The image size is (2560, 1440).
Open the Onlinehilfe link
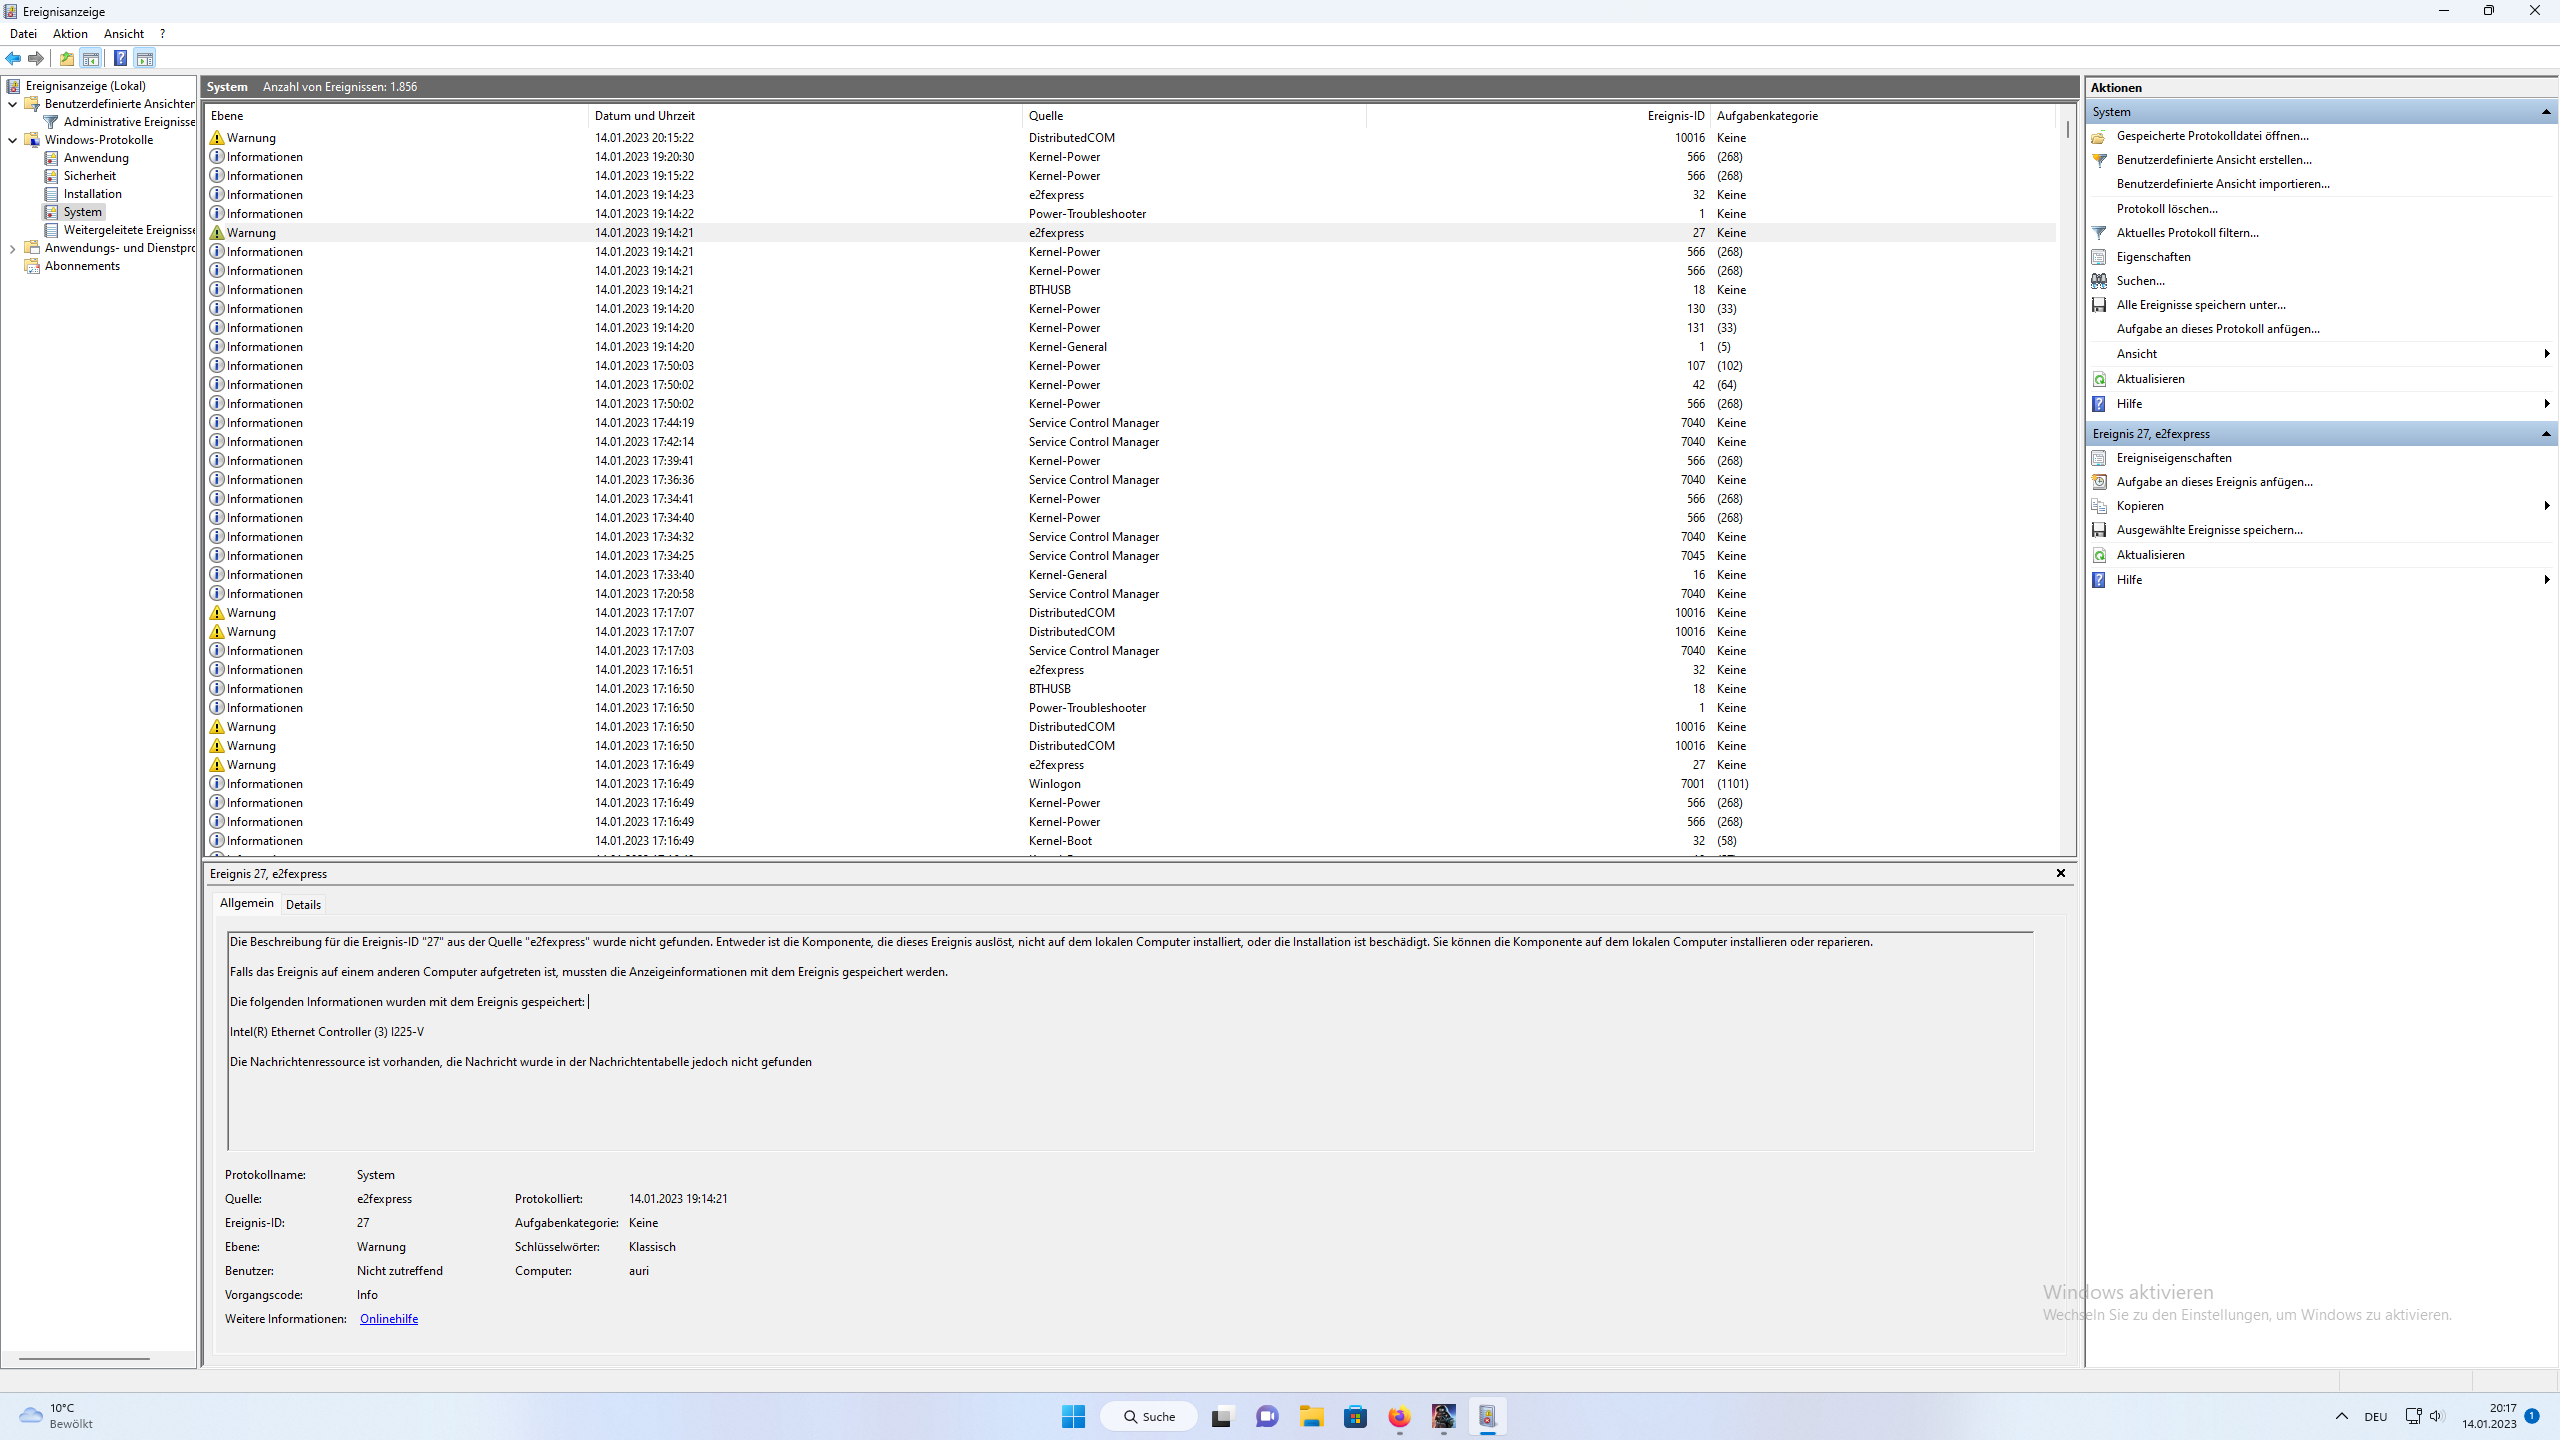[x=388, y=1319]
